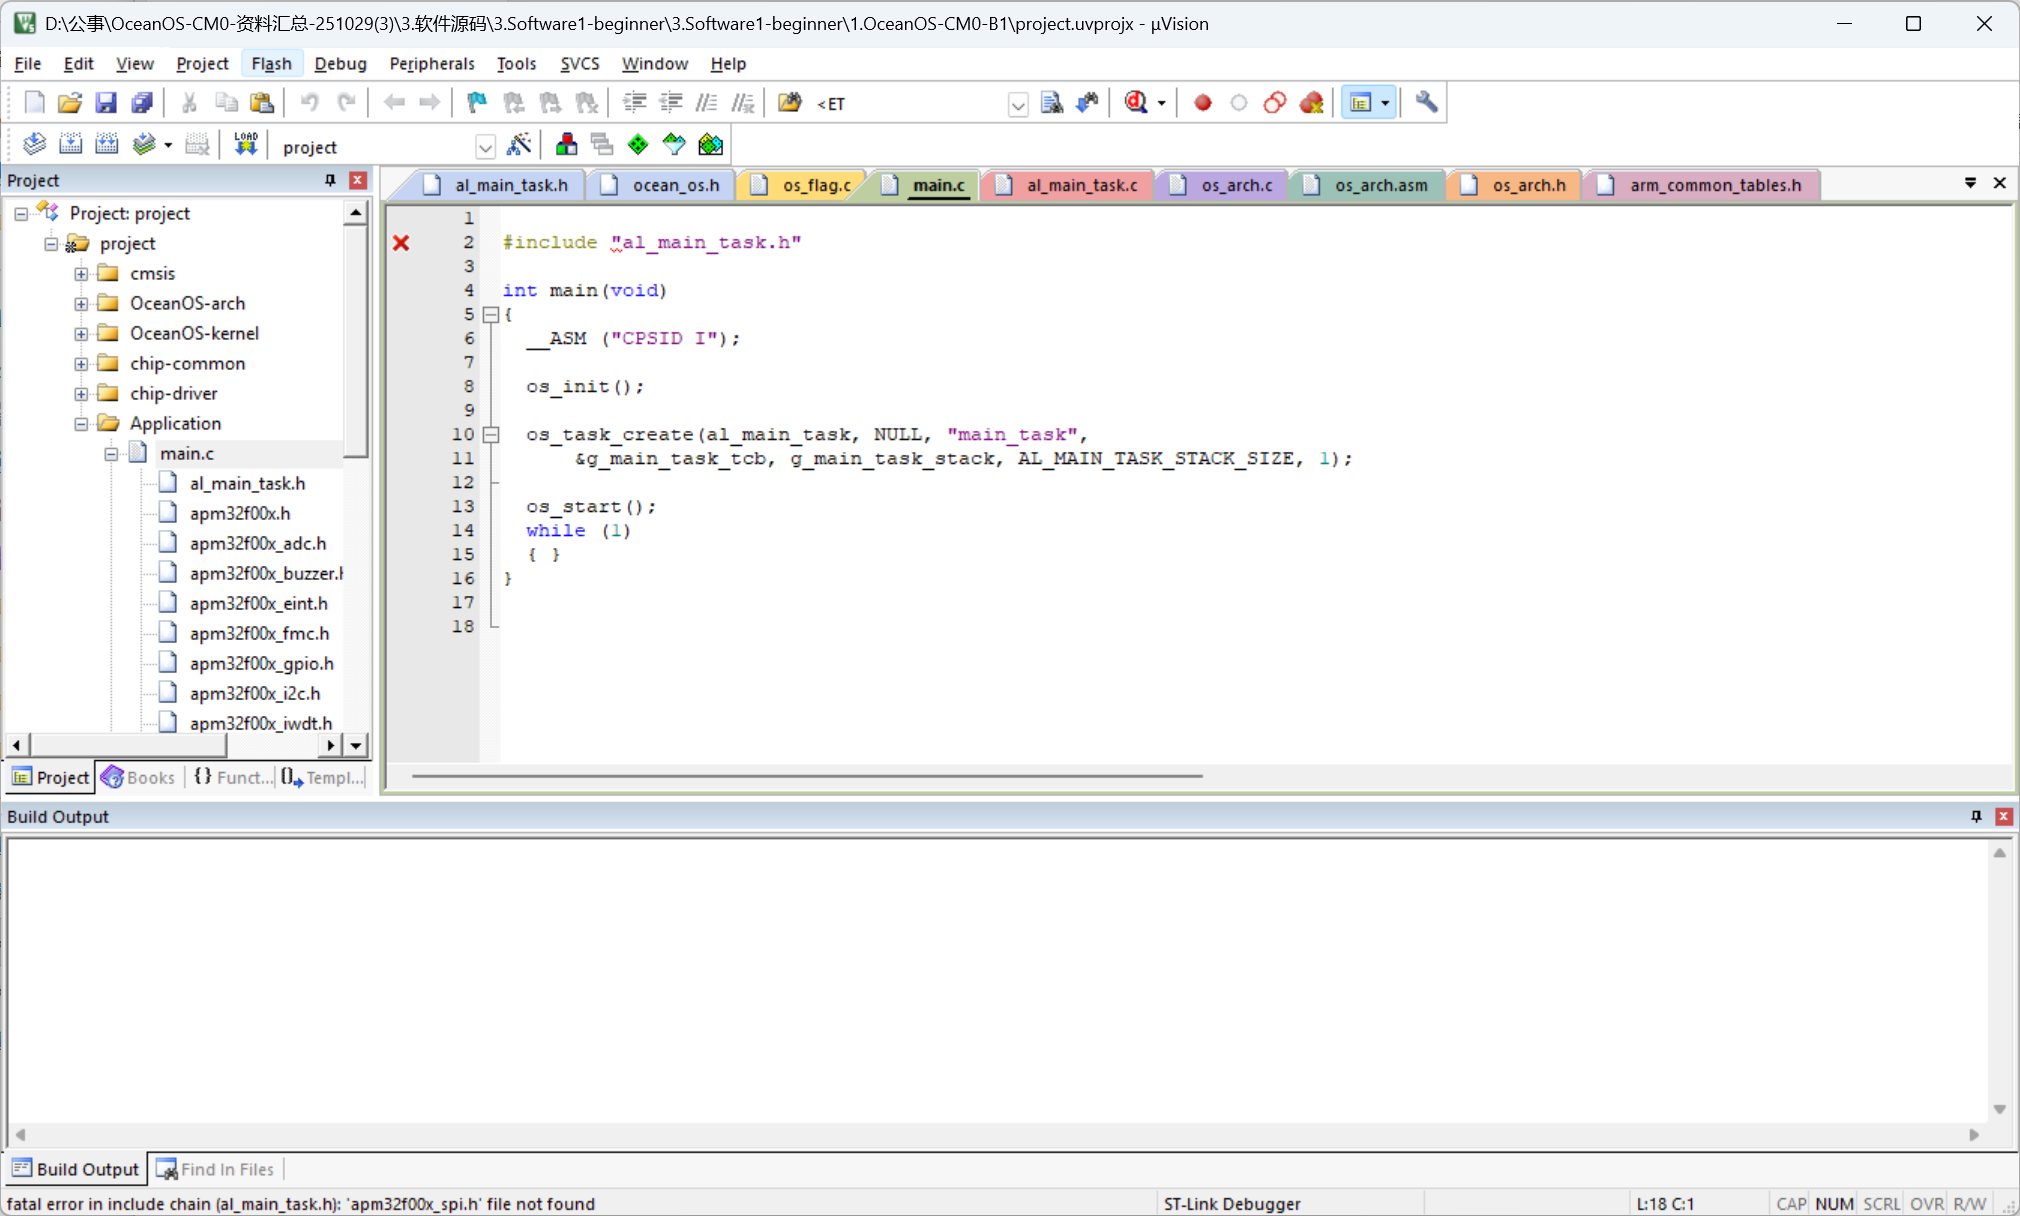Click the Download (LOAD) to flash icon
Viewport: 2020px width, 1216px height.
(x=245, y=145)
